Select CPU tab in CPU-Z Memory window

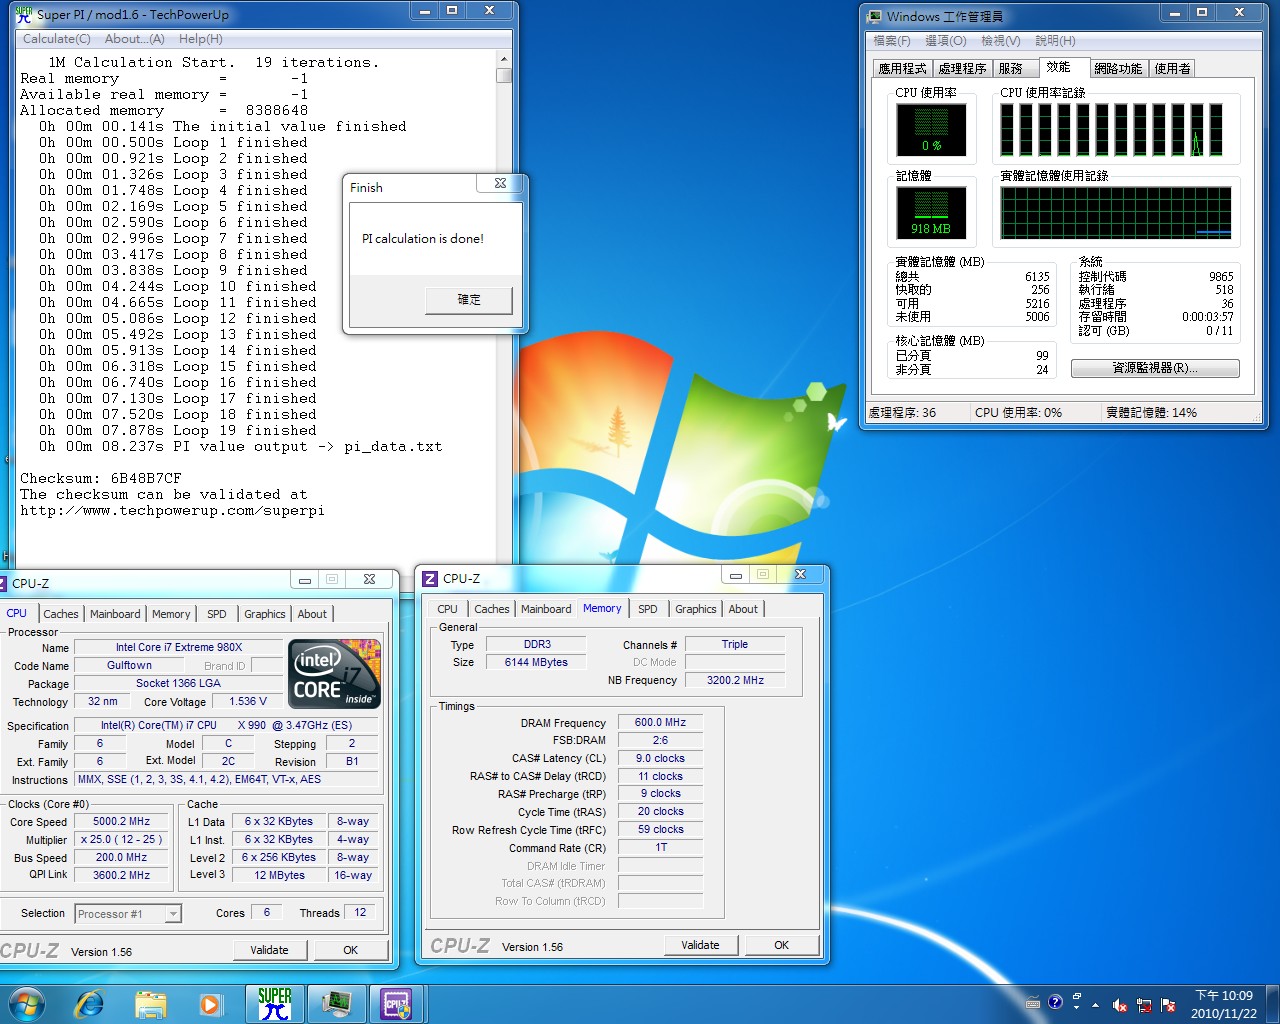[x=448, y=609]
